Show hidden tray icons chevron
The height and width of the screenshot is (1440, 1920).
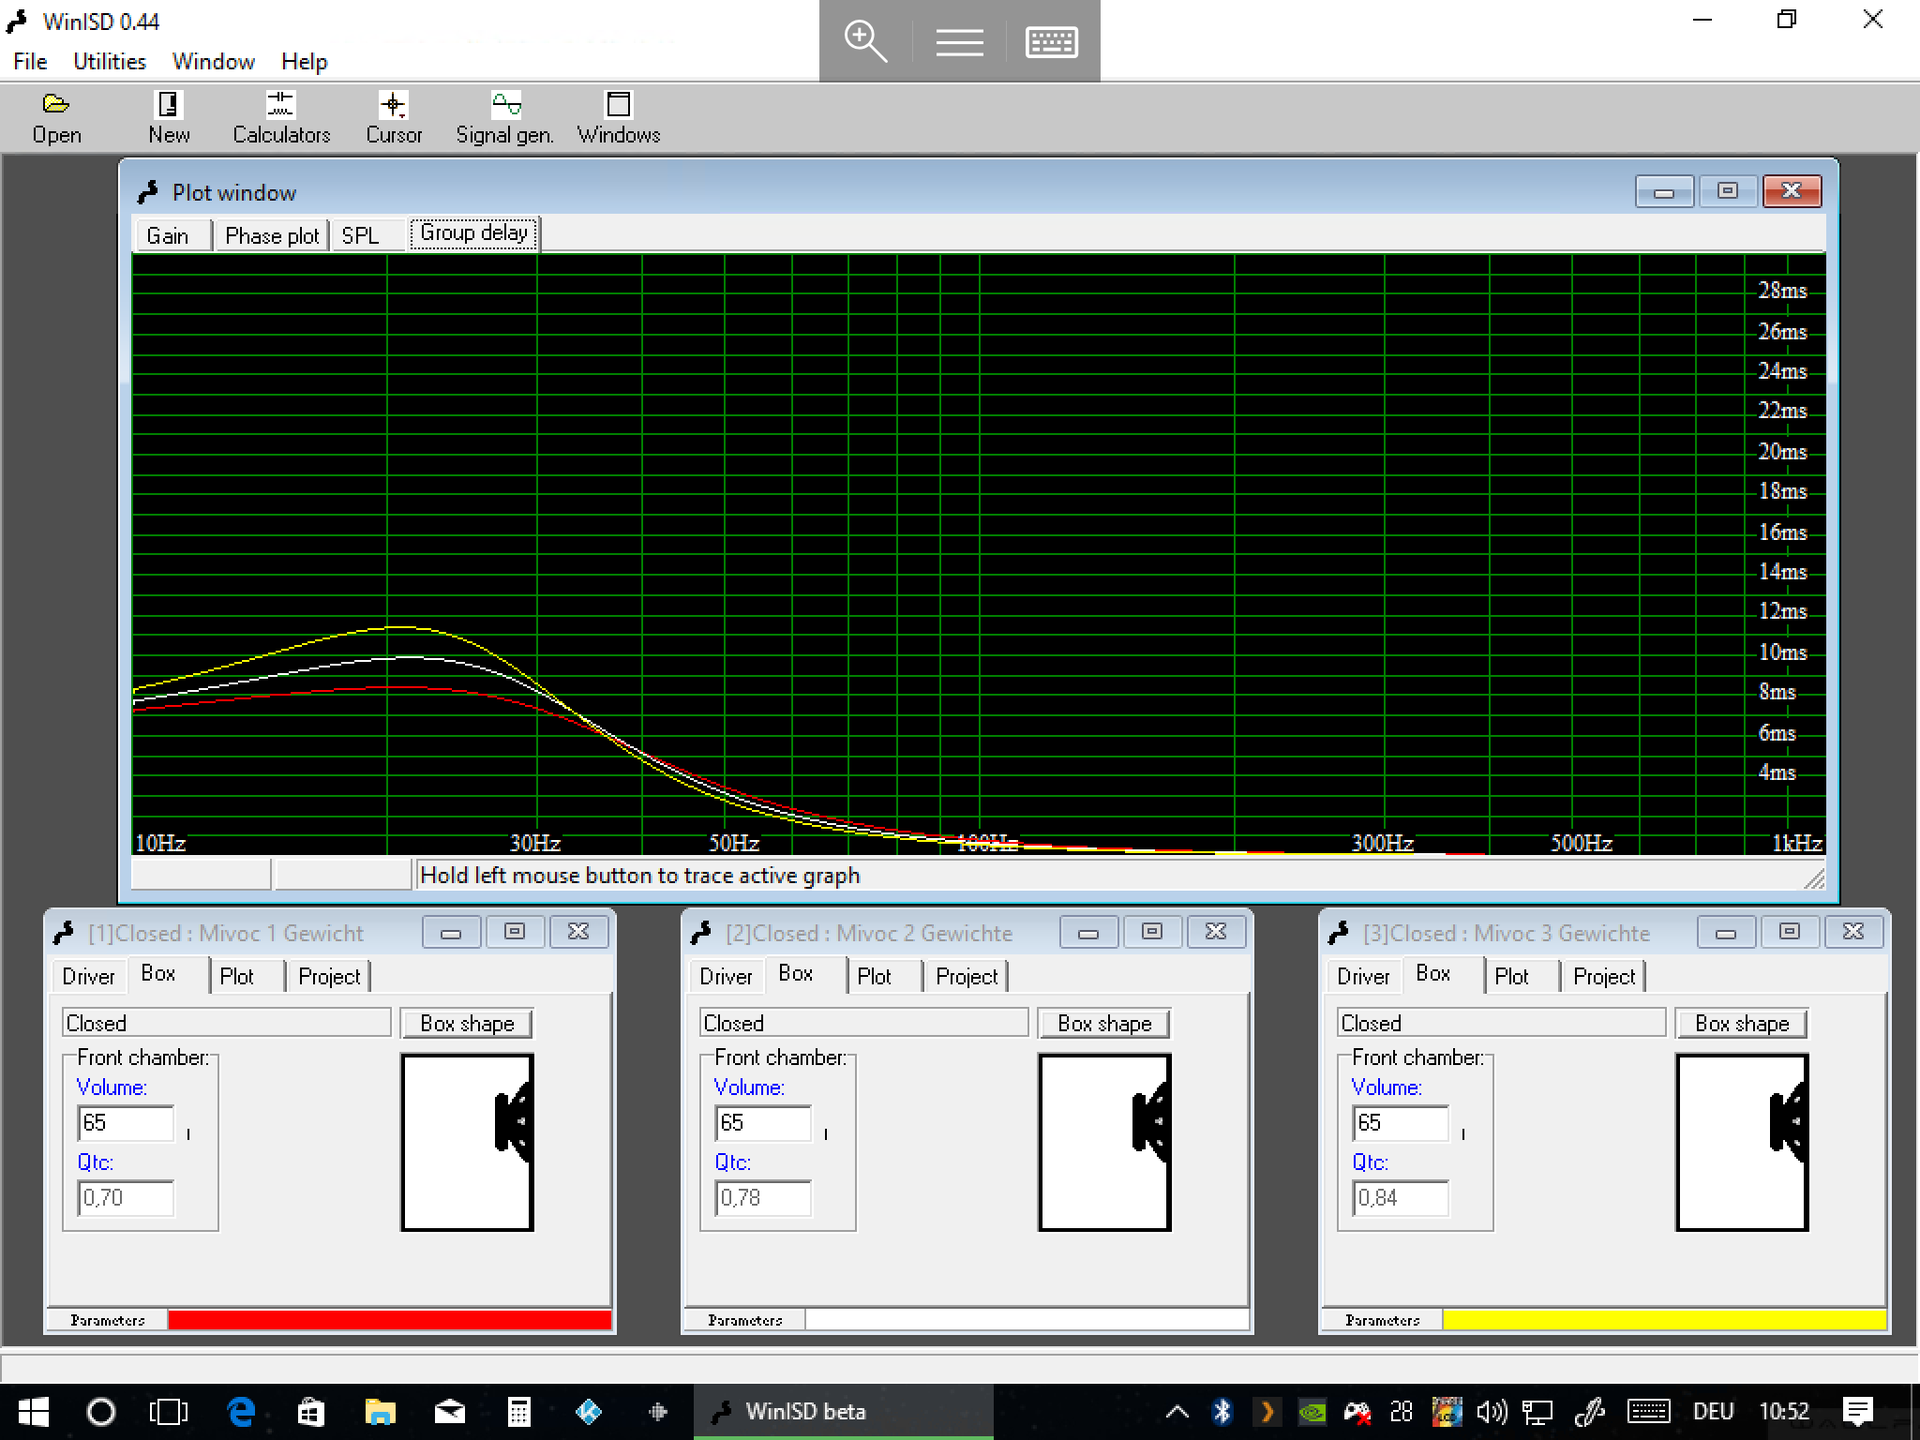[x=1177, y=1411]
